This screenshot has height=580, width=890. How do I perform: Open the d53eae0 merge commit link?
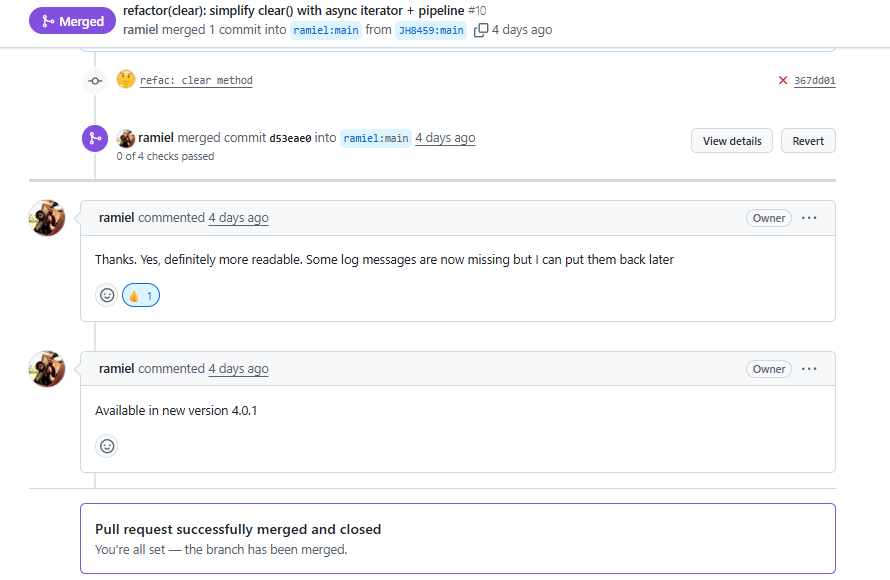tap(290, 138)
